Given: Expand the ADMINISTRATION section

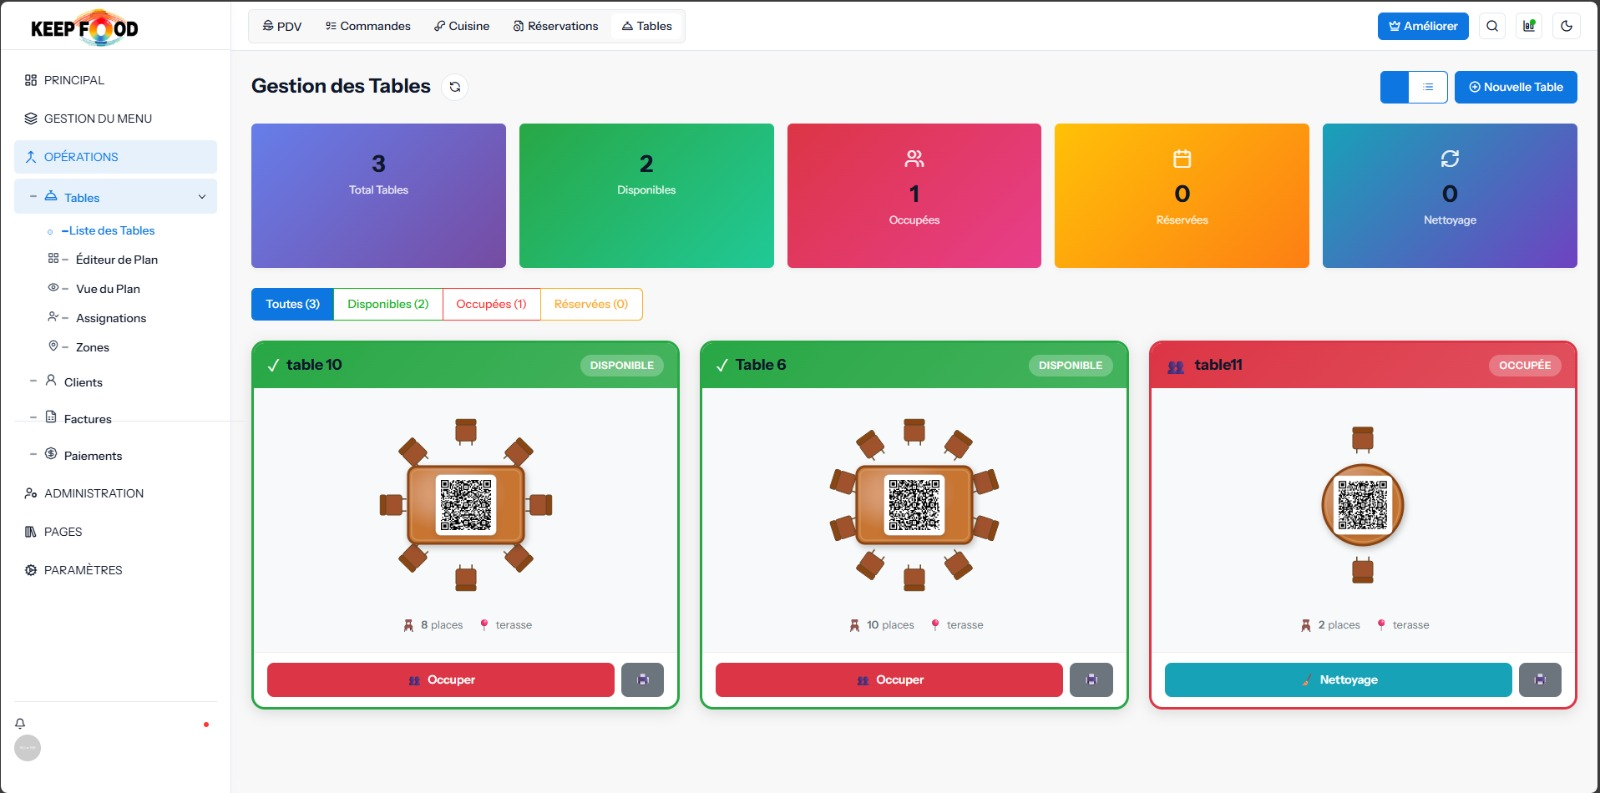Looking at the screenshot, I should click(94, 493).
